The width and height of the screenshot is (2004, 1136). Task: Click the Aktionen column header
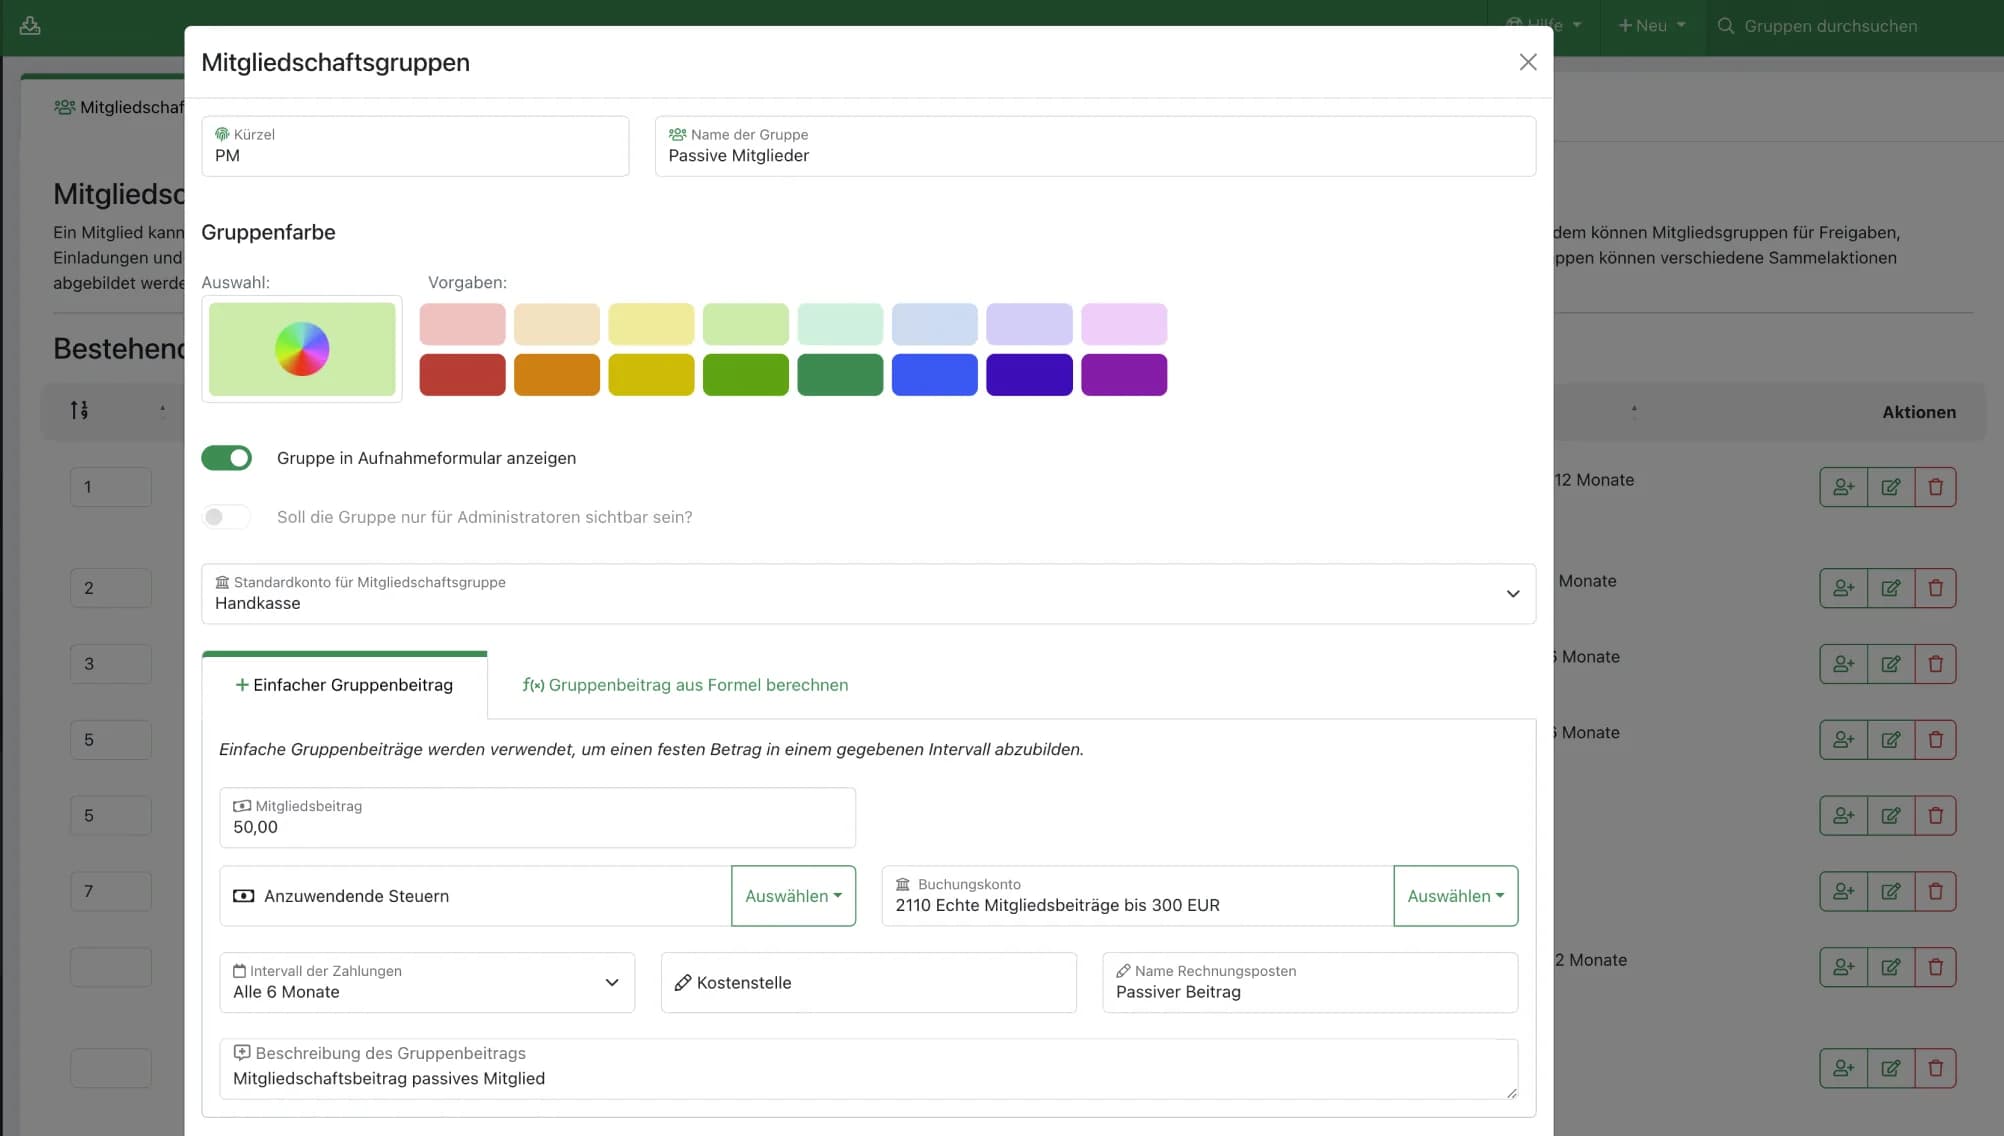[1919, 412]
